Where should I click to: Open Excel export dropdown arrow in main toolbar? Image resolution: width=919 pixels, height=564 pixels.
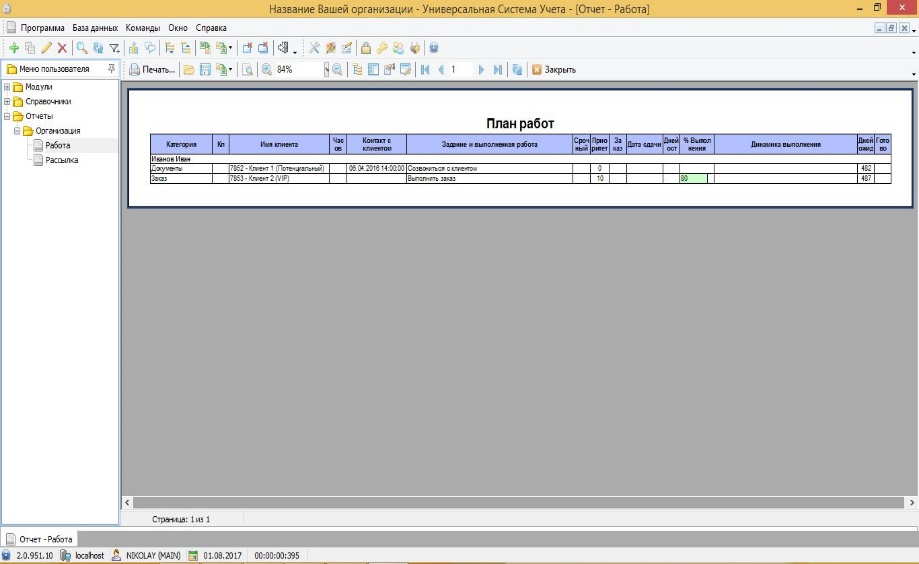pyautogui.click(x=230, y=48)
